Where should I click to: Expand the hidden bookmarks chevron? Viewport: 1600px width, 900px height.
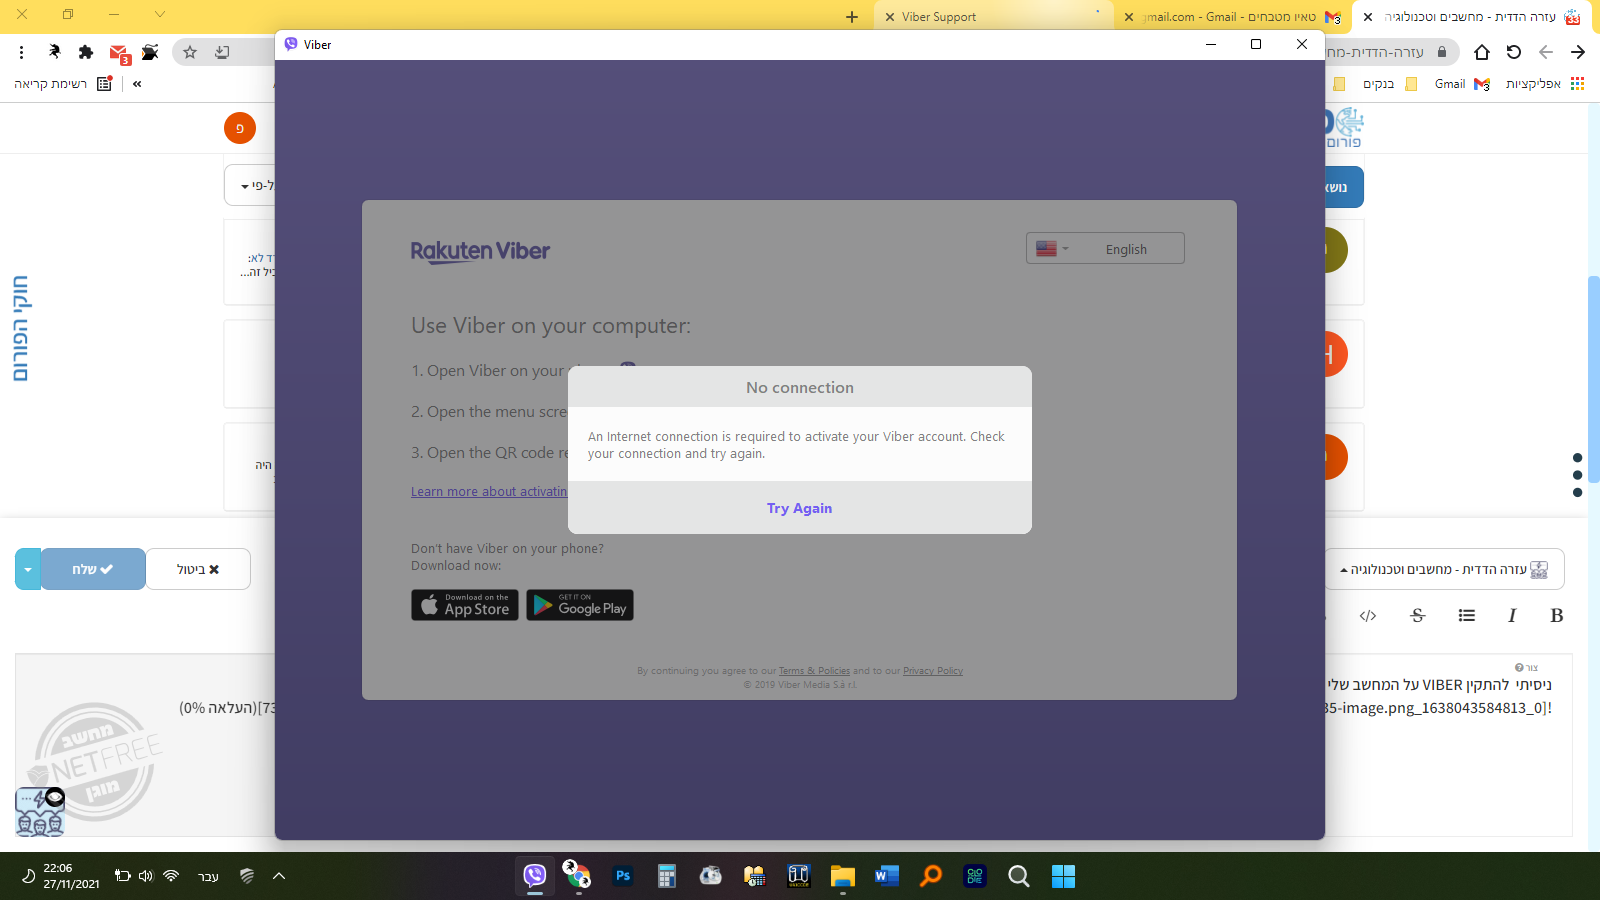point(137,84)
